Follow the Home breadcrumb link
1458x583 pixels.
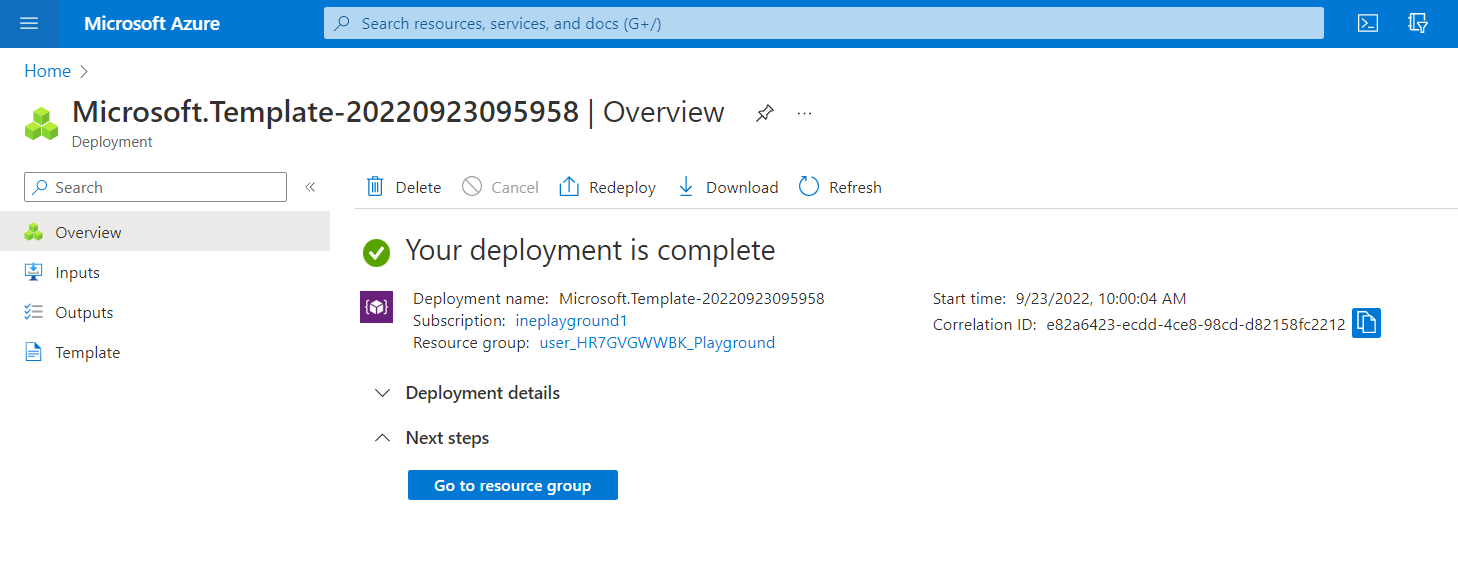[x=47, y=71]
